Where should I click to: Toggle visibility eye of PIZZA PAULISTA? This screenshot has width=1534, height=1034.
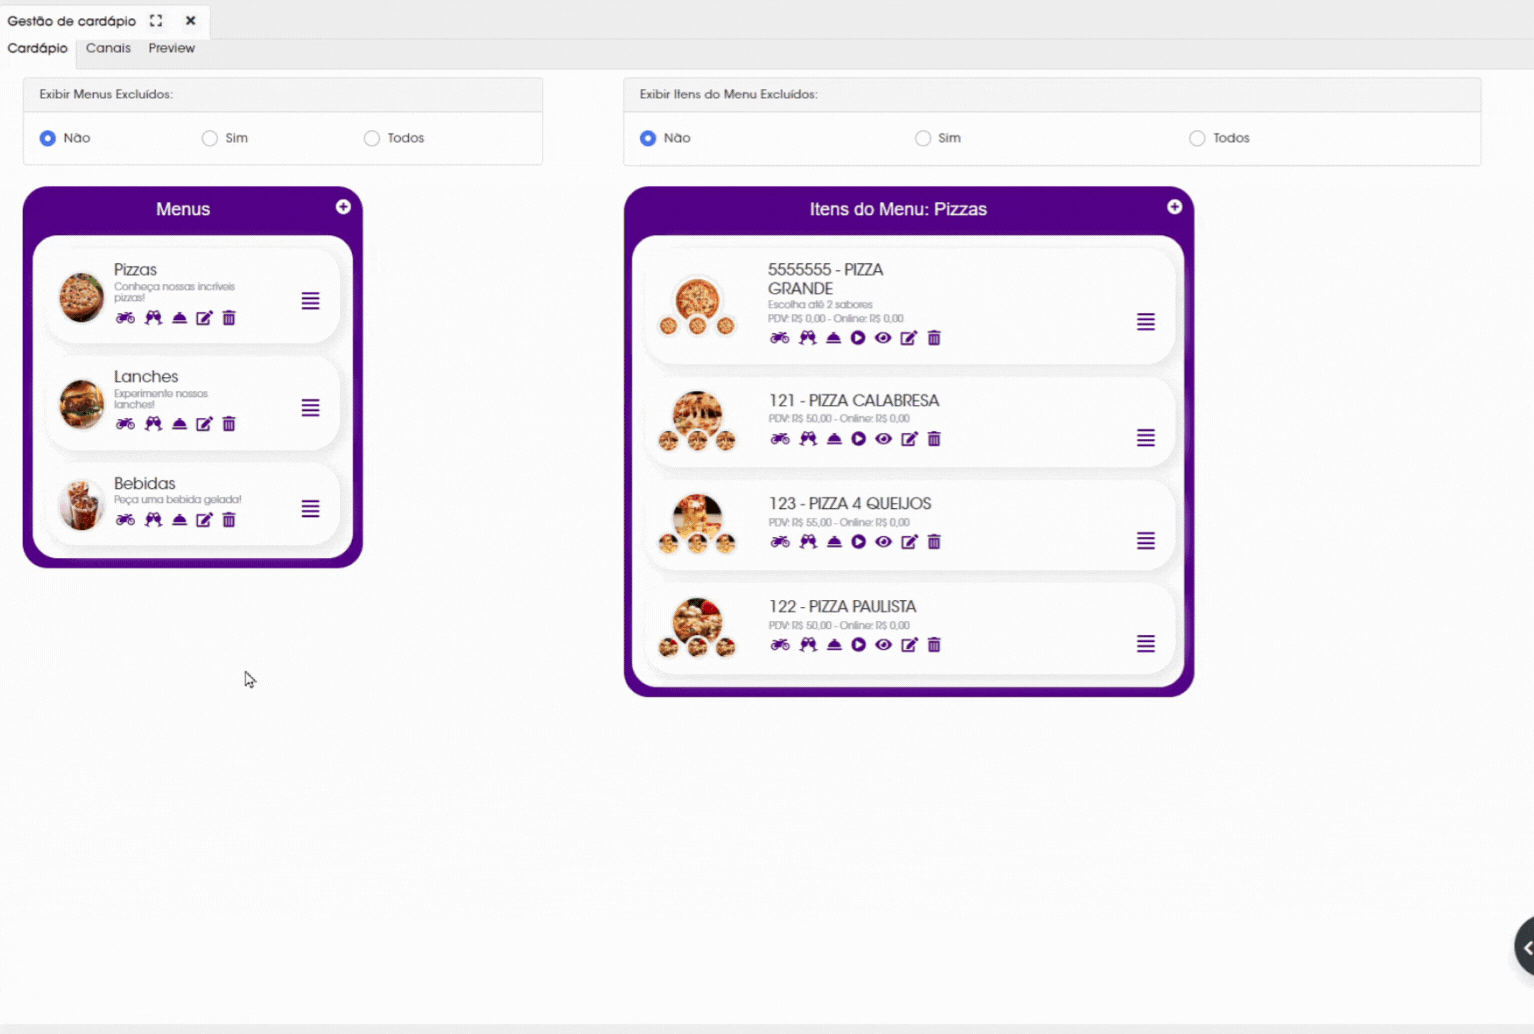883,645
